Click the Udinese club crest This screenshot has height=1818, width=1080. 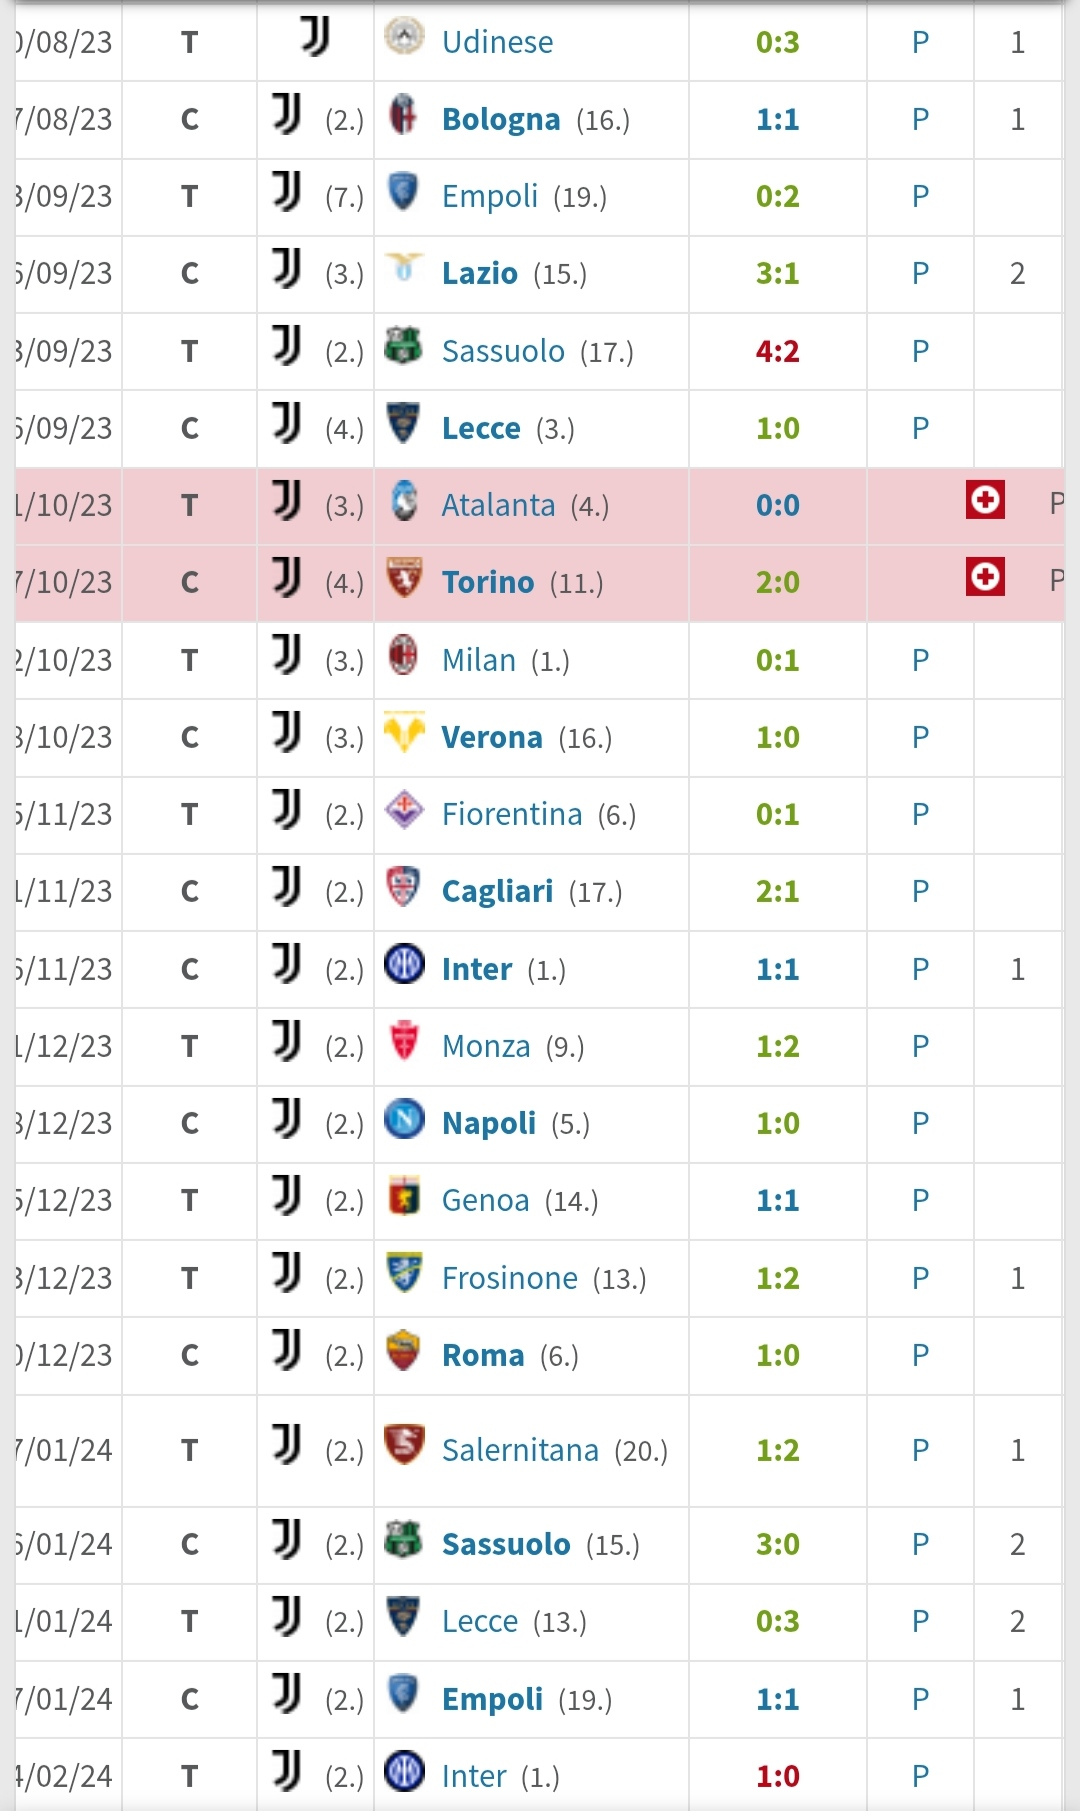click(404, 37)
